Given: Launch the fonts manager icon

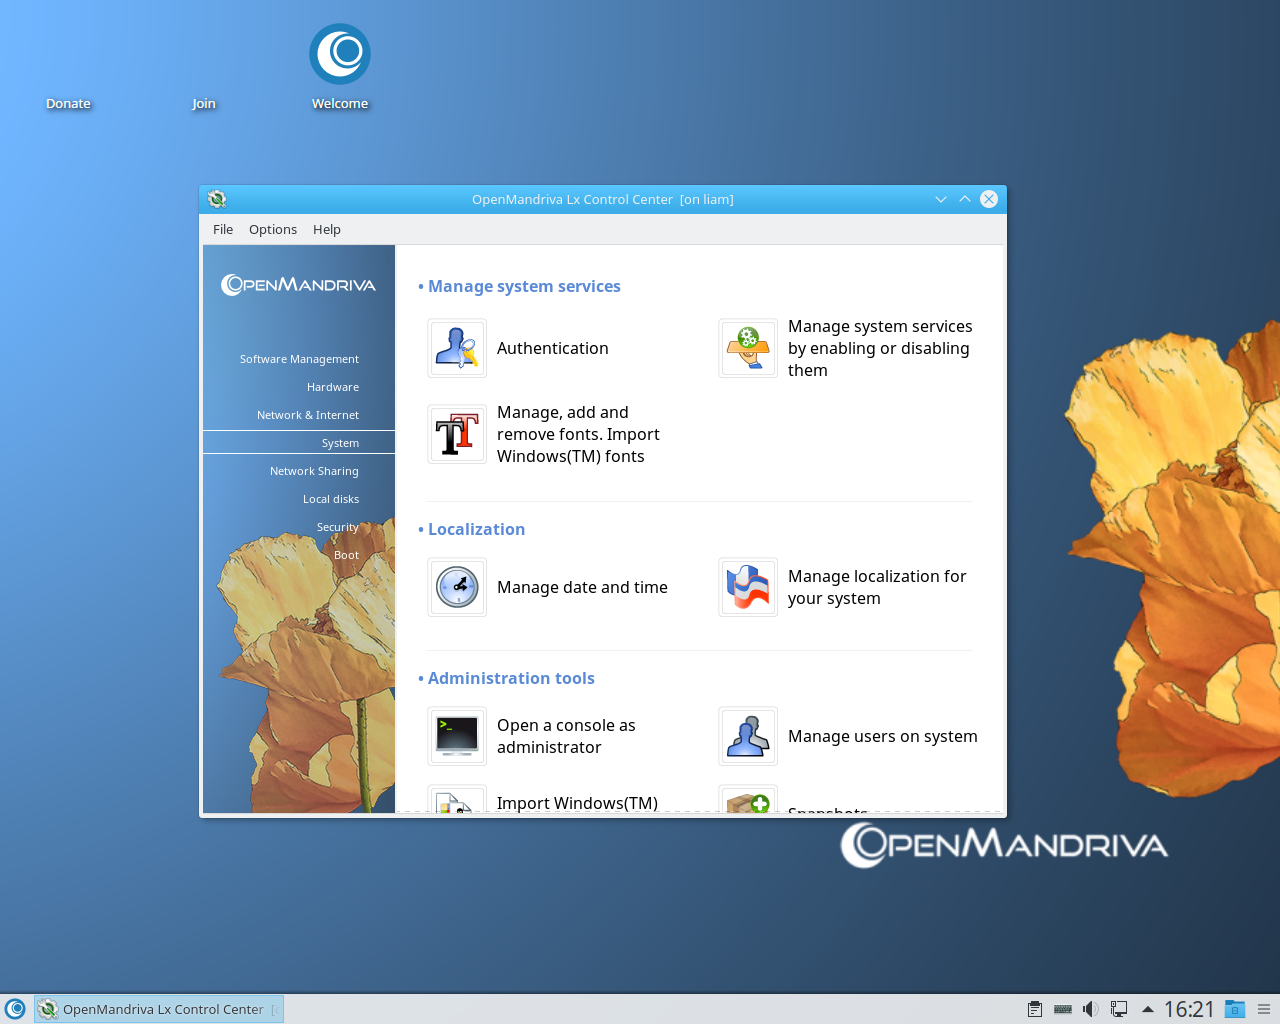Looking at the screenshot, I should click(x=457, y=434).
